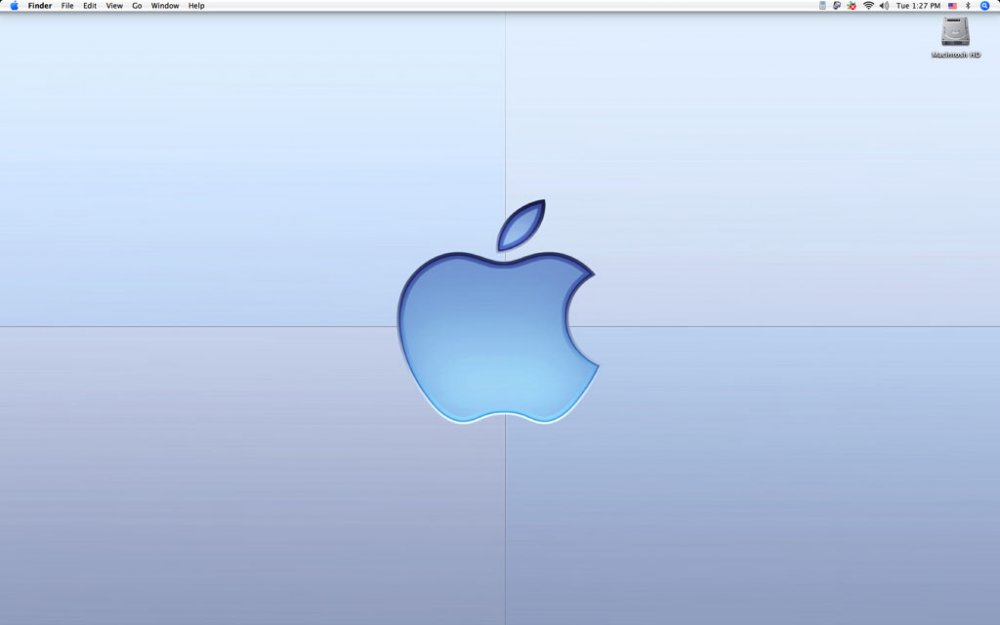Open Spotlight search

point(984,6)
